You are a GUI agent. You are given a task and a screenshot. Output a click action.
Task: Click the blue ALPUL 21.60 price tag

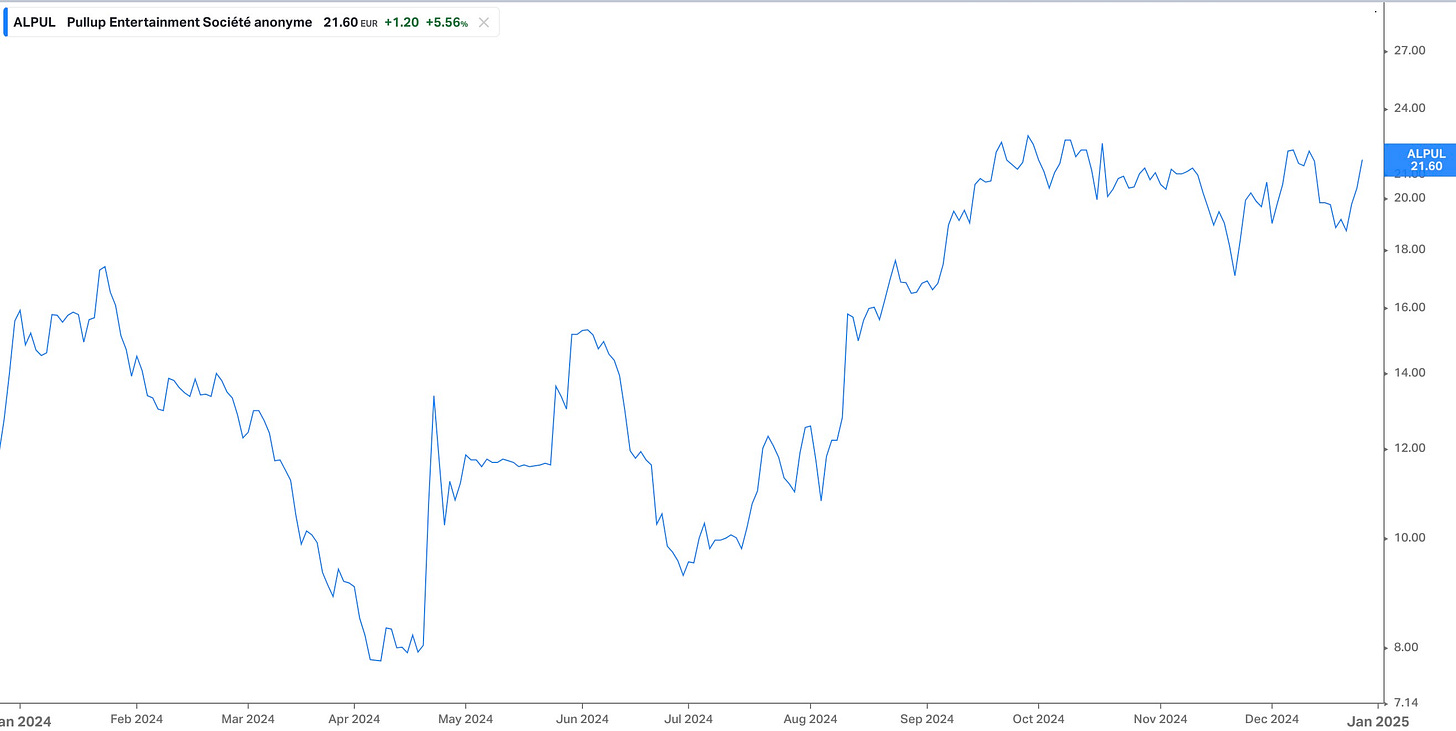[1419, 160]
